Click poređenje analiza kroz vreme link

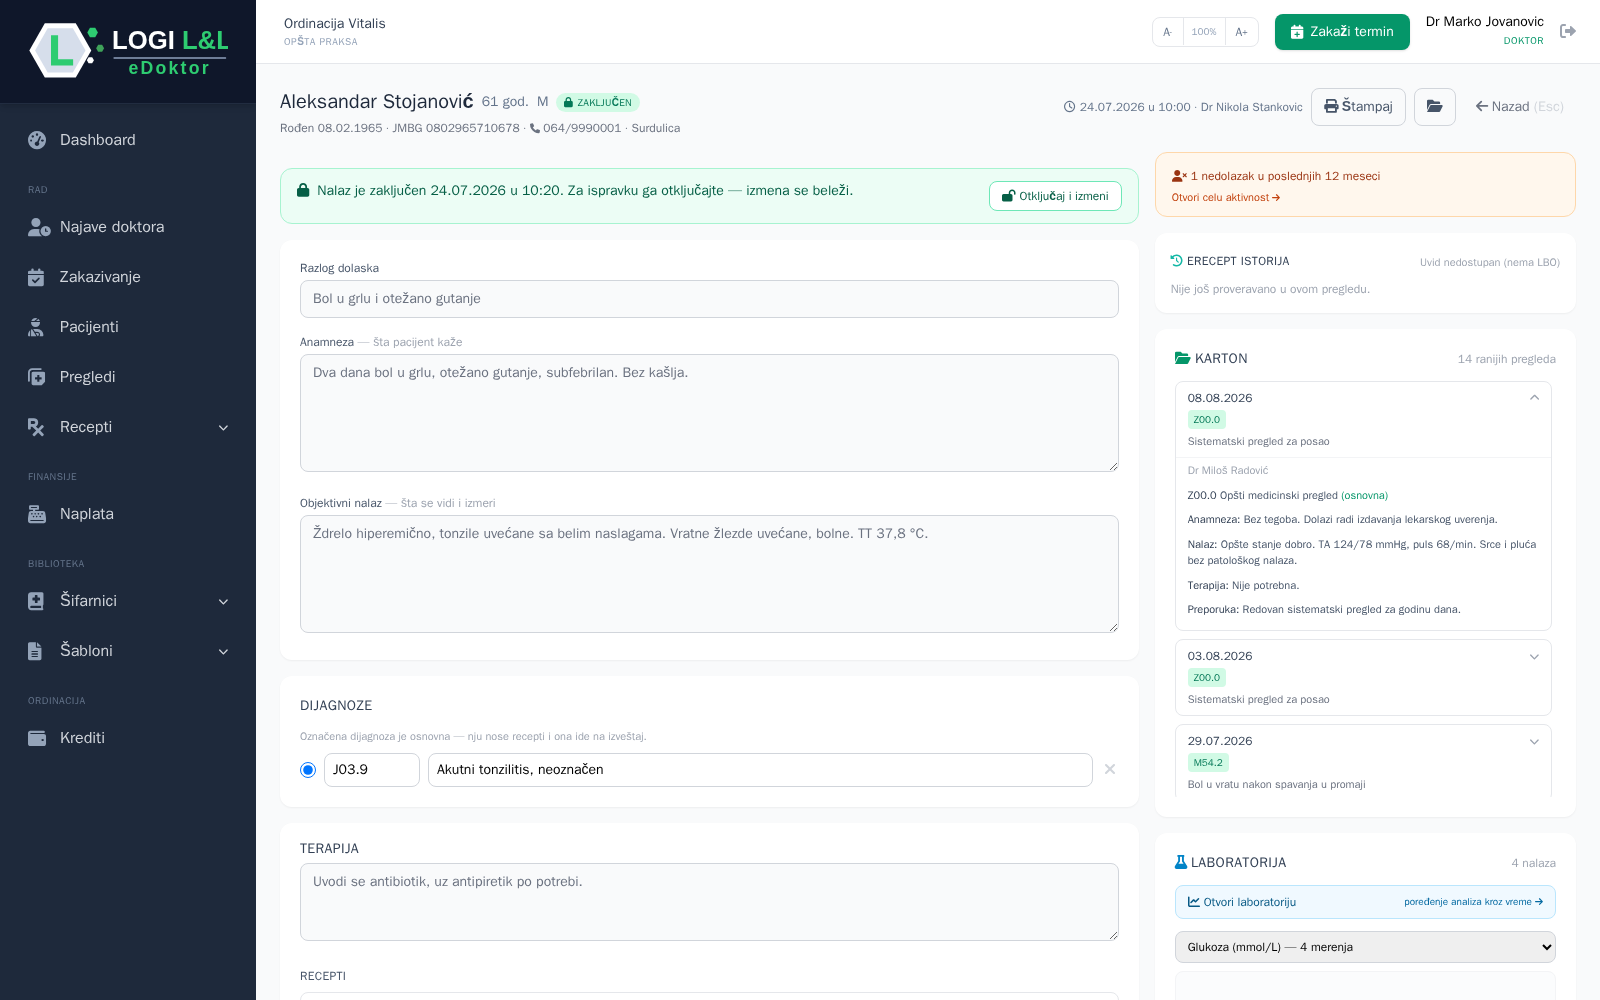[1473, 902]
